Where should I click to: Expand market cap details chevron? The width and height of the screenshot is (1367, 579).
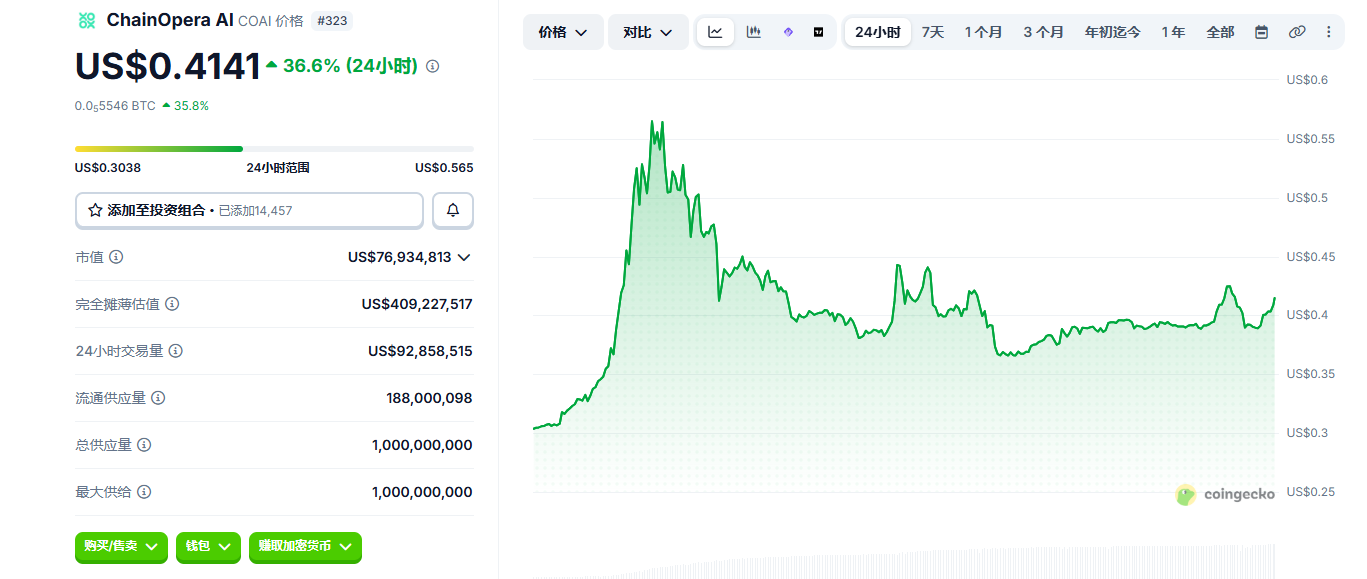click(464, 257)
